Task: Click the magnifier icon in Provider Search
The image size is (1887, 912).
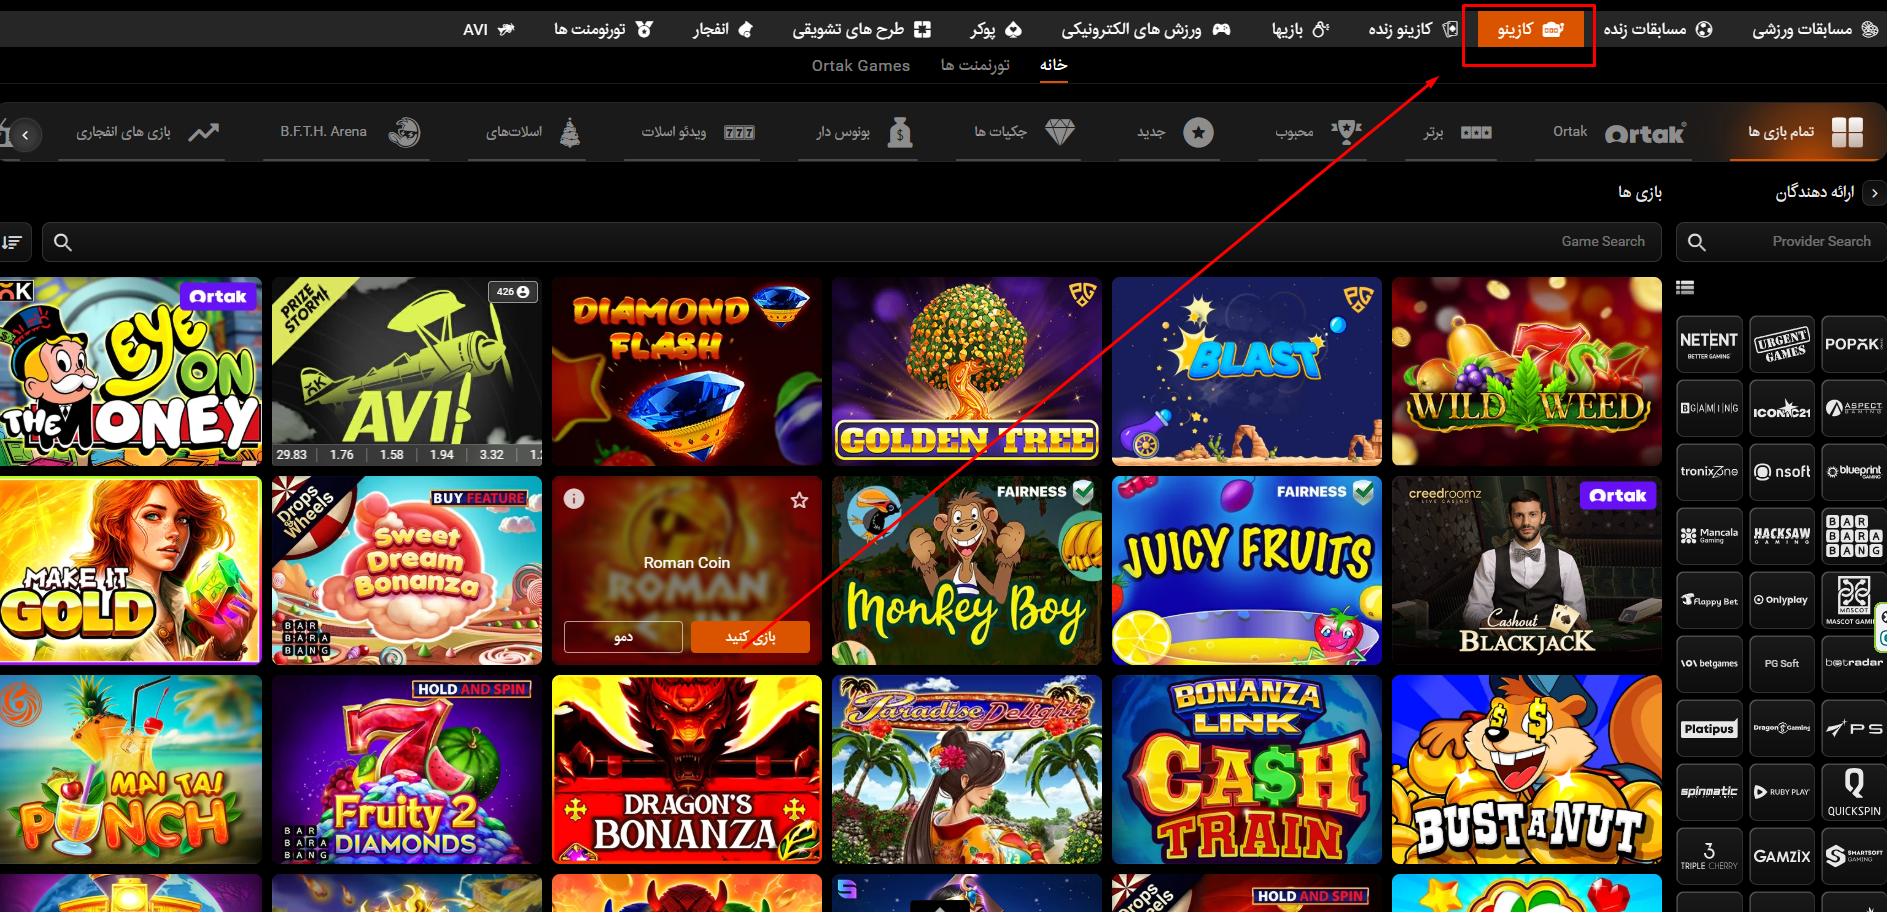Action: [1697, 242]
